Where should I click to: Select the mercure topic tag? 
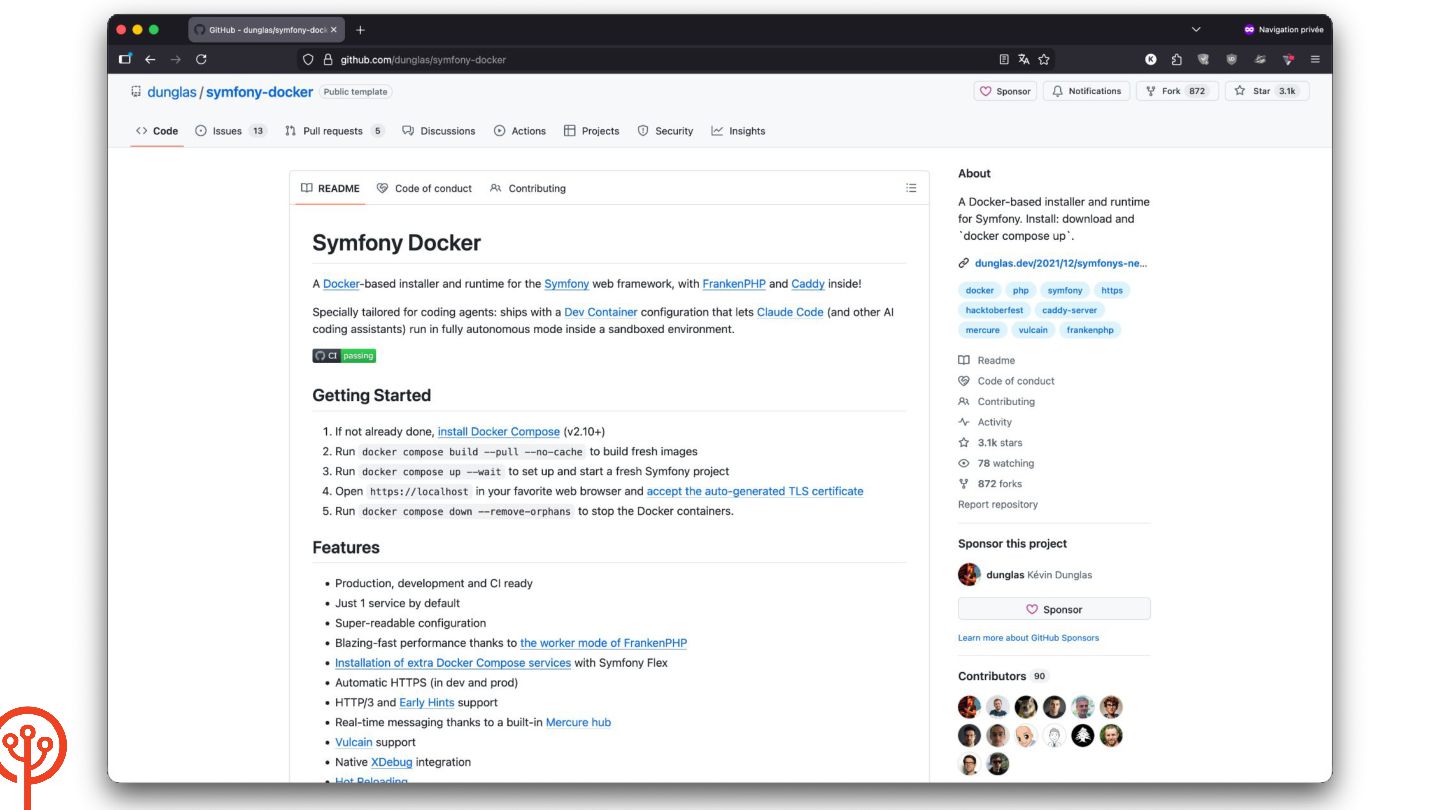[982, 330]
